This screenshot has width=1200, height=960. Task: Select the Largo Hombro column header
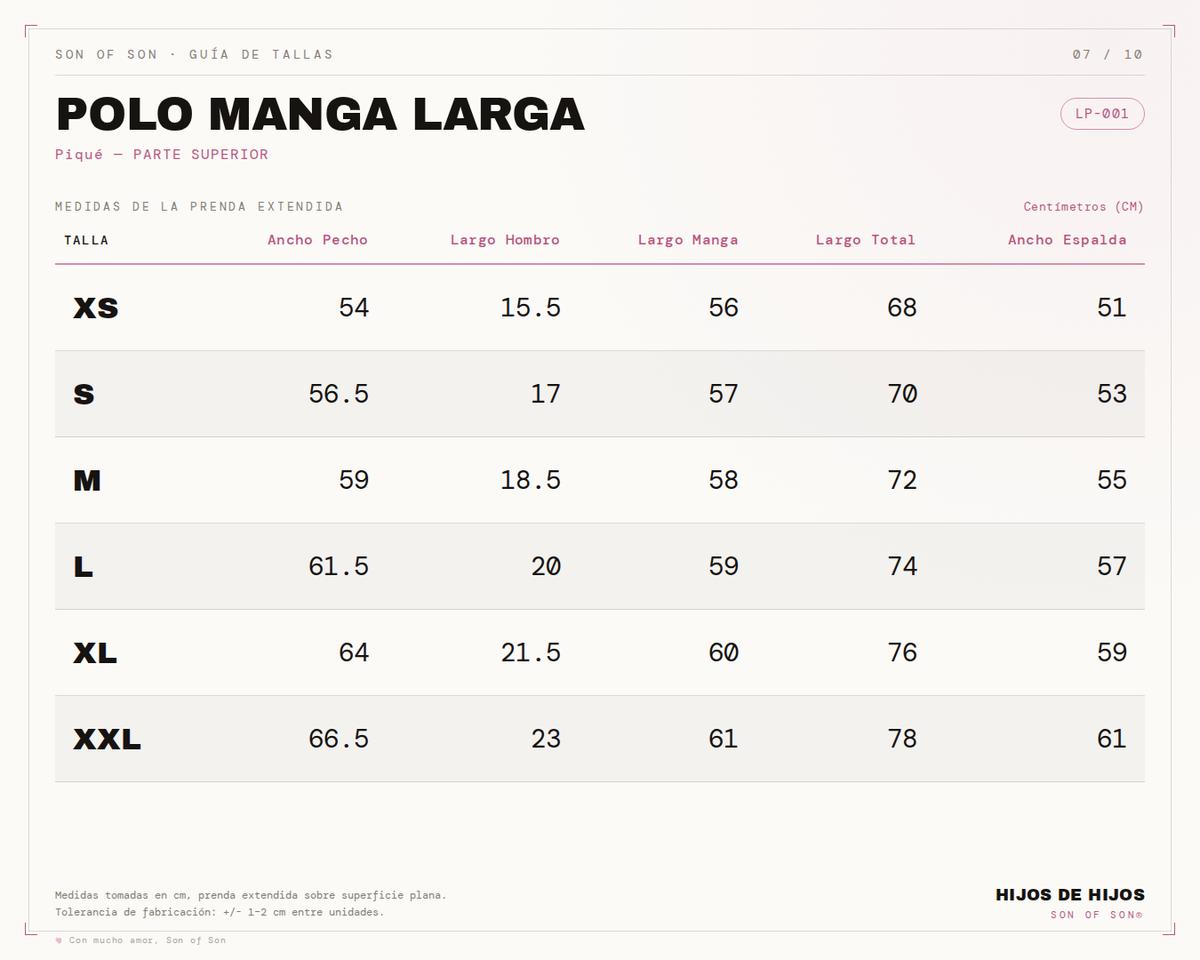pyautogui.click(x=505, y=240)
